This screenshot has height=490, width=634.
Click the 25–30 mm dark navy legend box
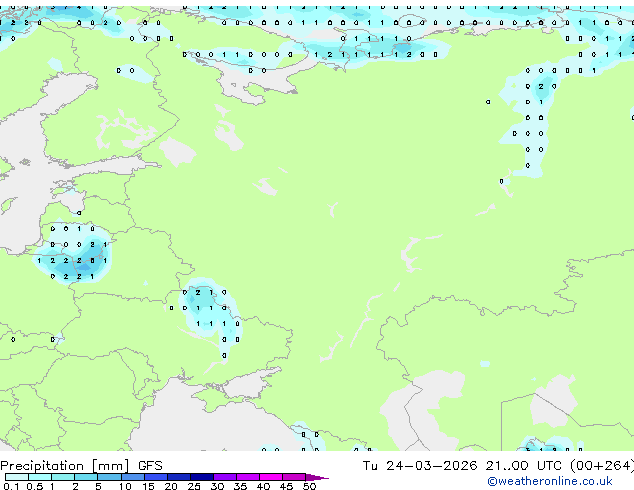click(x=202, y=477)
